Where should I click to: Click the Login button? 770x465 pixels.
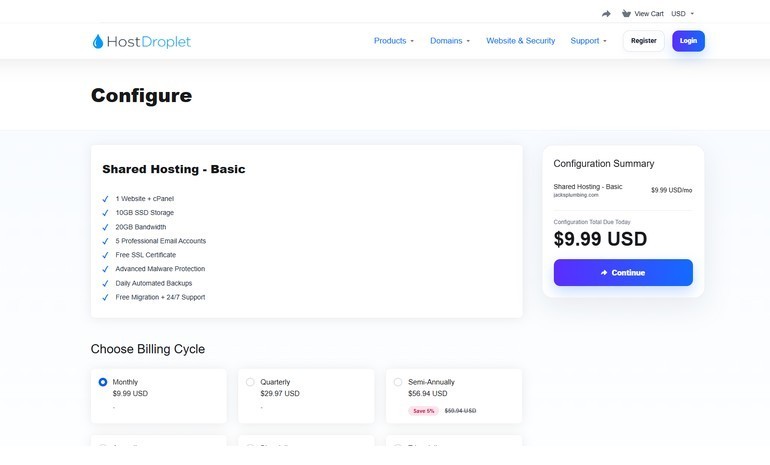tap(688, 41)
